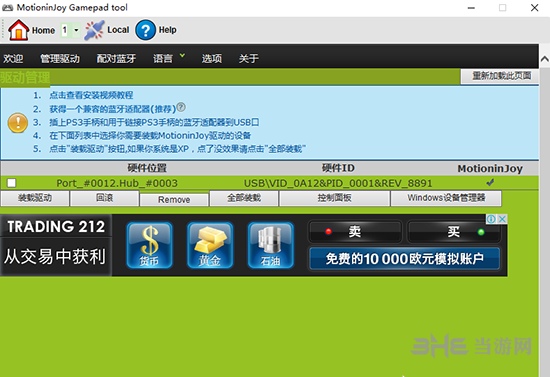Click the 回滚 rollback button
550x377 pixels.
(x=105, y=198)
